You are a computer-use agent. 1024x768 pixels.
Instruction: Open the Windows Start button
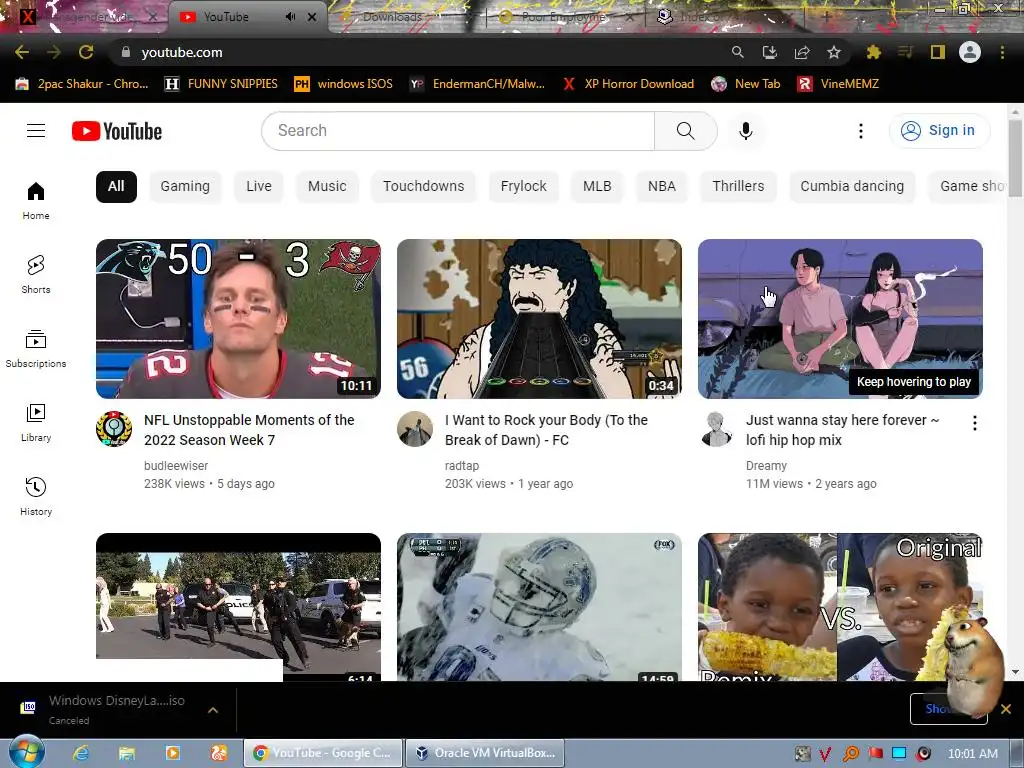[26, 752]
